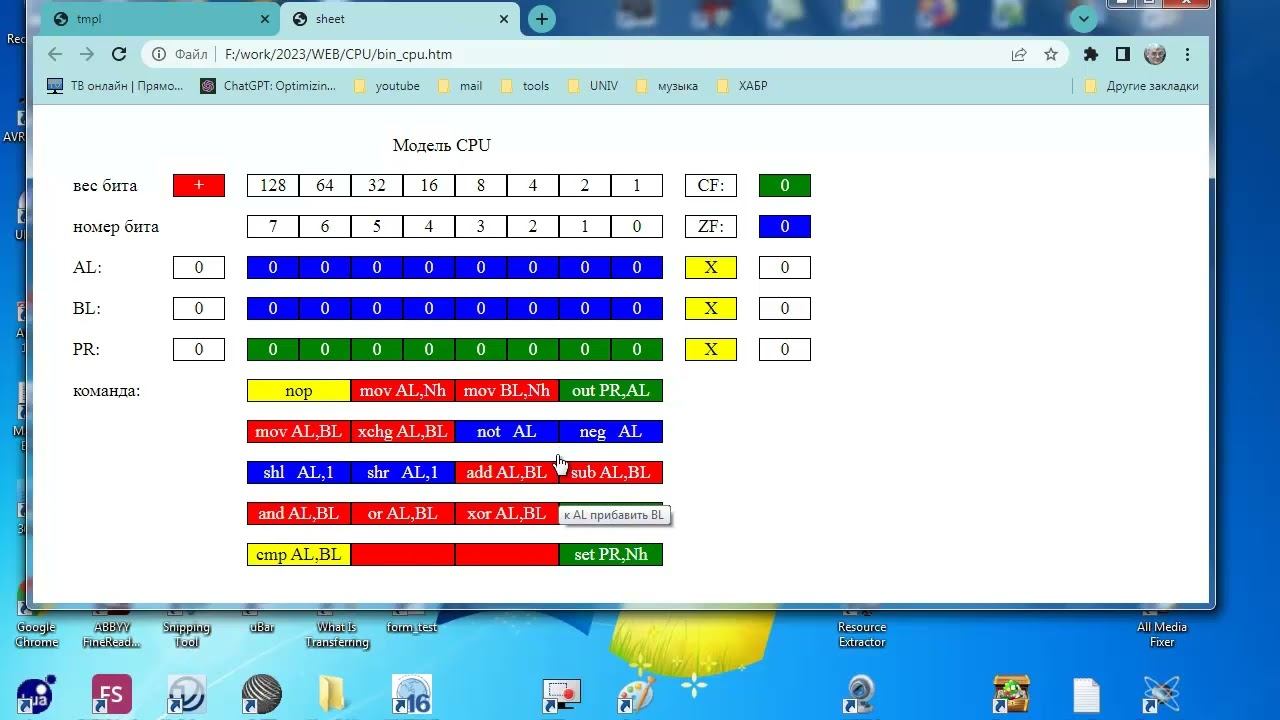1280x720 pixels.
Task: Click the browser forward arrow
Action: [87, 55]
